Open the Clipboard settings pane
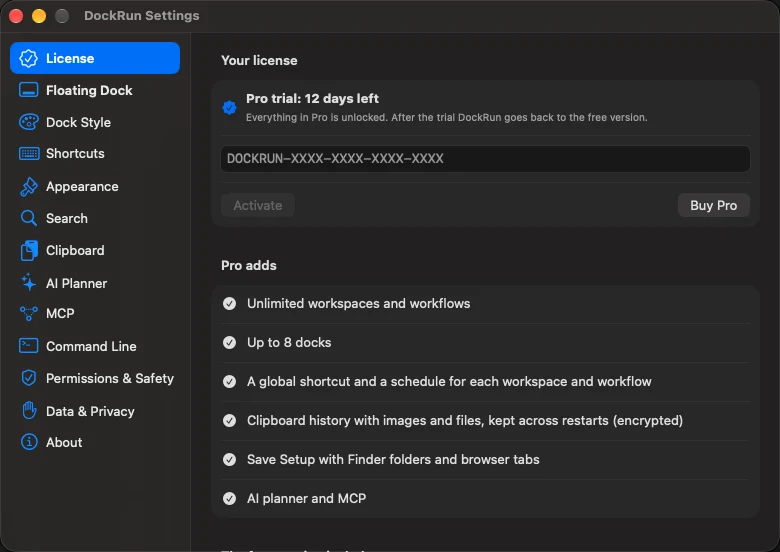 95,250
